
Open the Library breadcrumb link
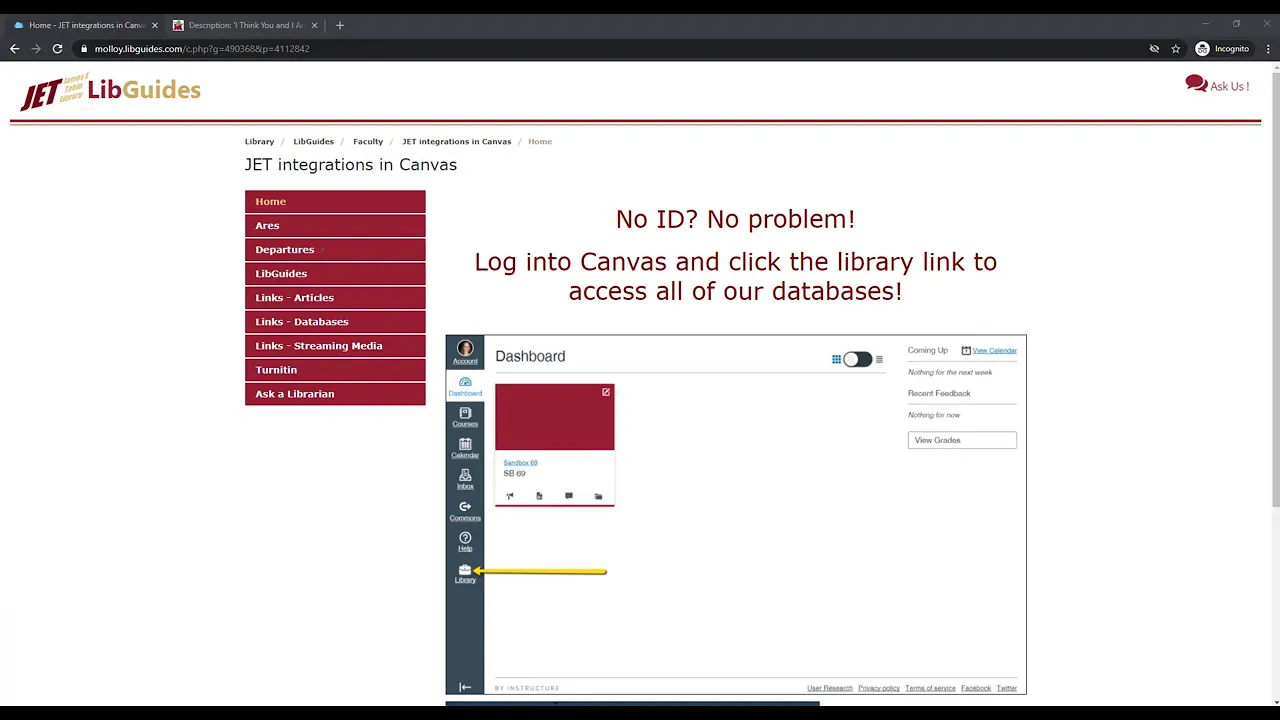[x=259, y=141]
